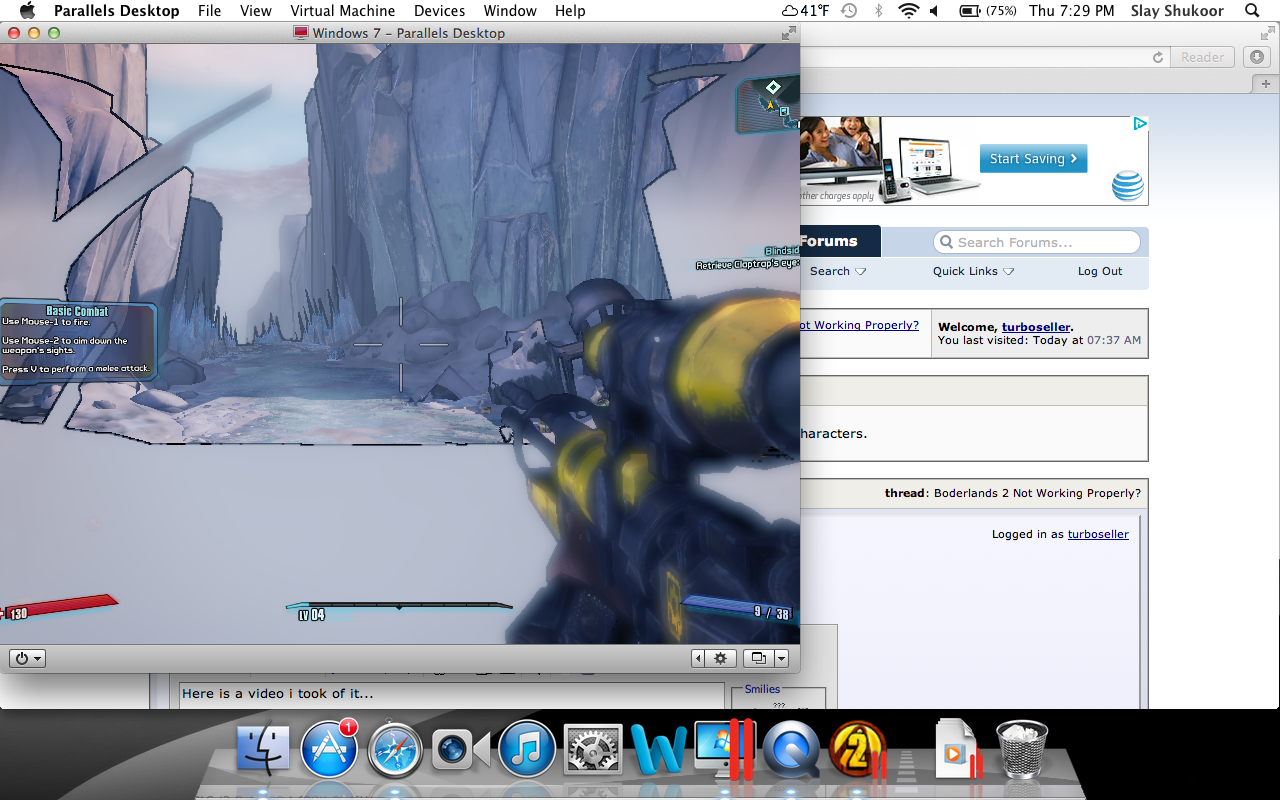
Task: Click turboseller link beside Logged in as
Action: (x=1098, y=534)
